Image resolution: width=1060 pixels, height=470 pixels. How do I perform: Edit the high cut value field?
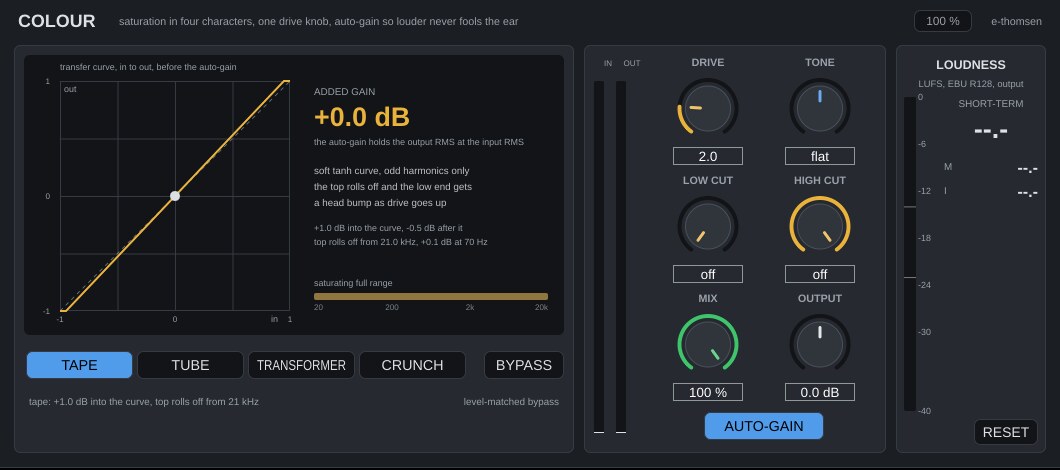pos(820,274)
